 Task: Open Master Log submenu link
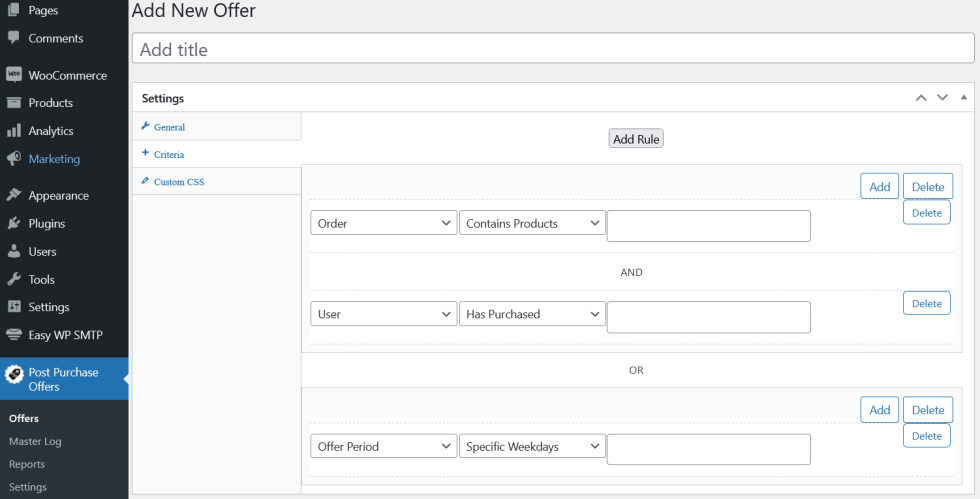[x=35, y=441]
